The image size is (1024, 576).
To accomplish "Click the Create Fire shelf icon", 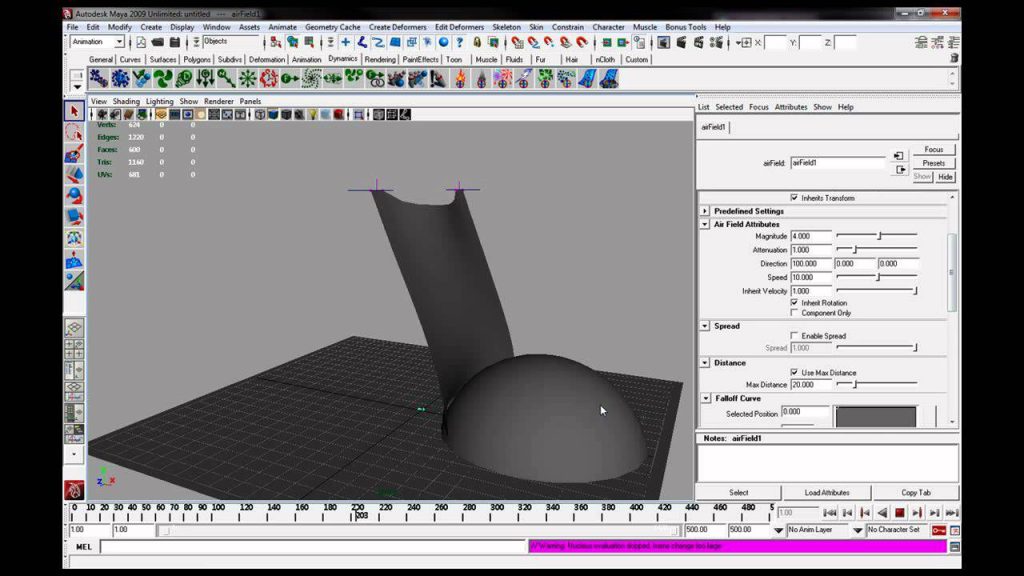I will click(460, 79).
